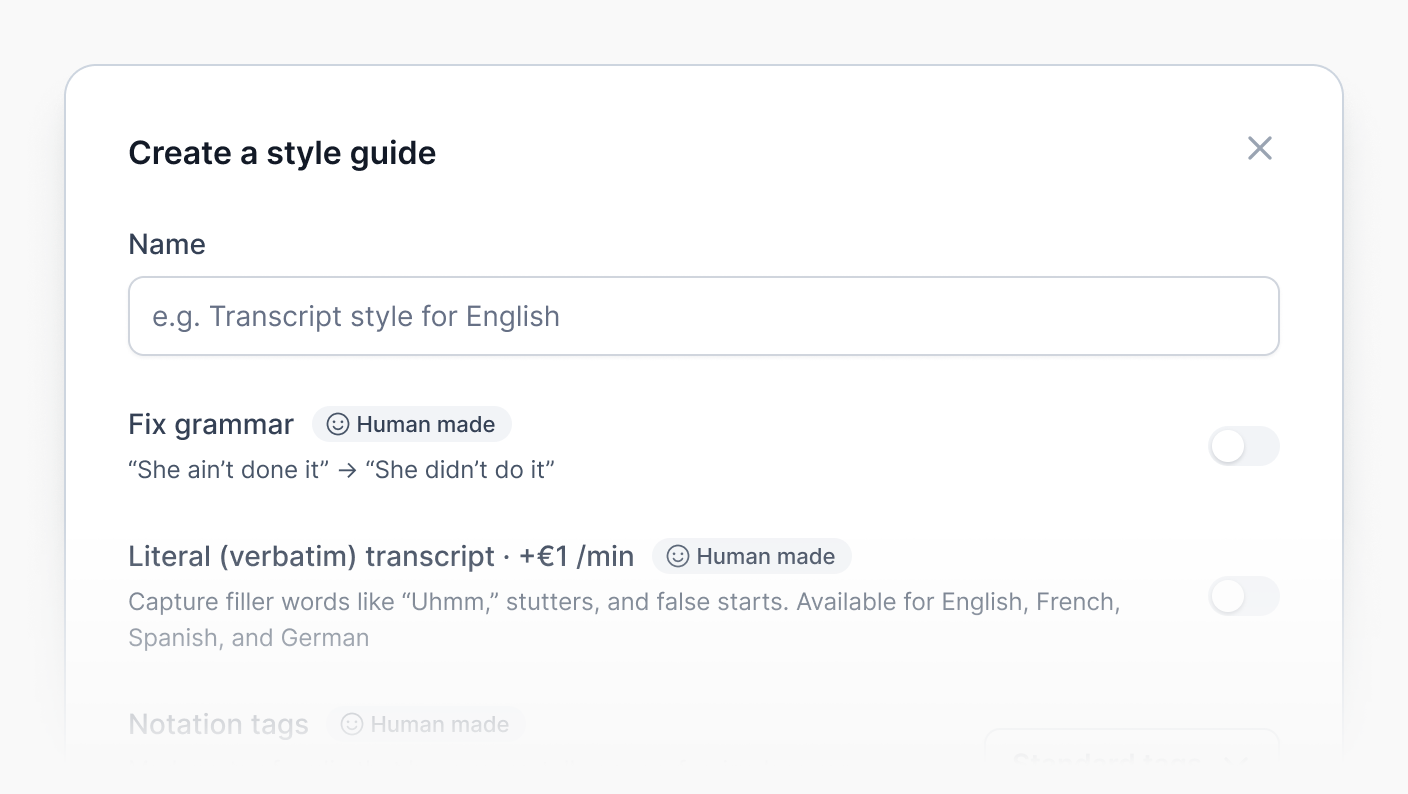Click the smiley icon beside Fix grammar

pyautogui.click(x=338, y=424)
